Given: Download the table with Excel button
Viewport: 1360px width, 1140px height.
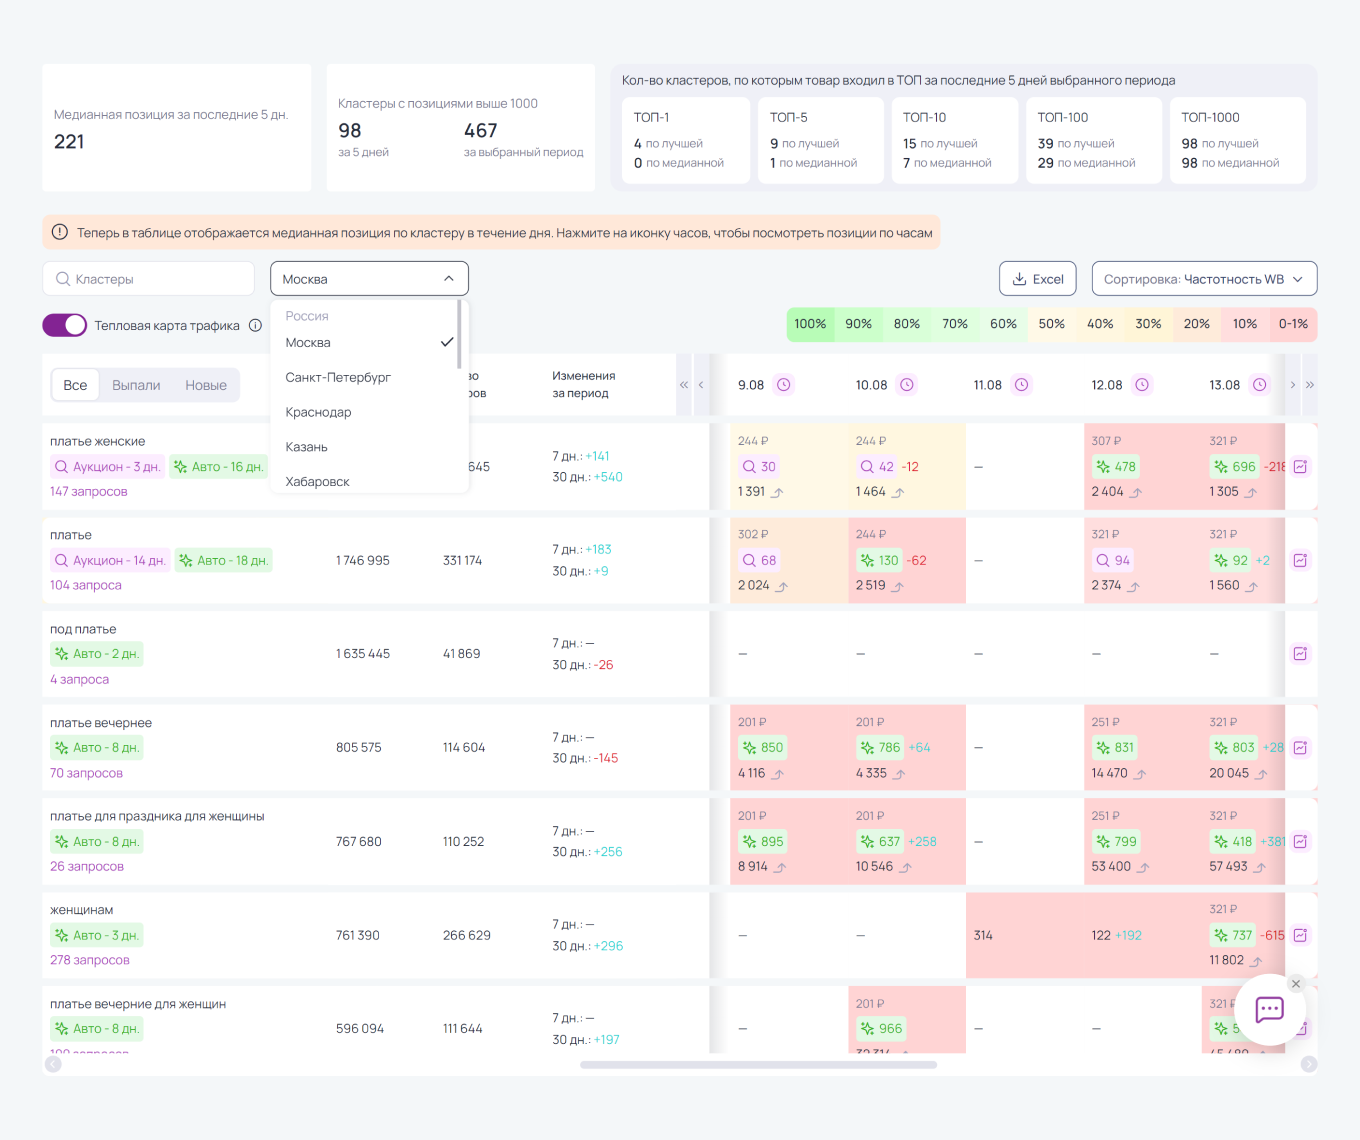Looking at the screenshot, I should (x=1037, y=279).
